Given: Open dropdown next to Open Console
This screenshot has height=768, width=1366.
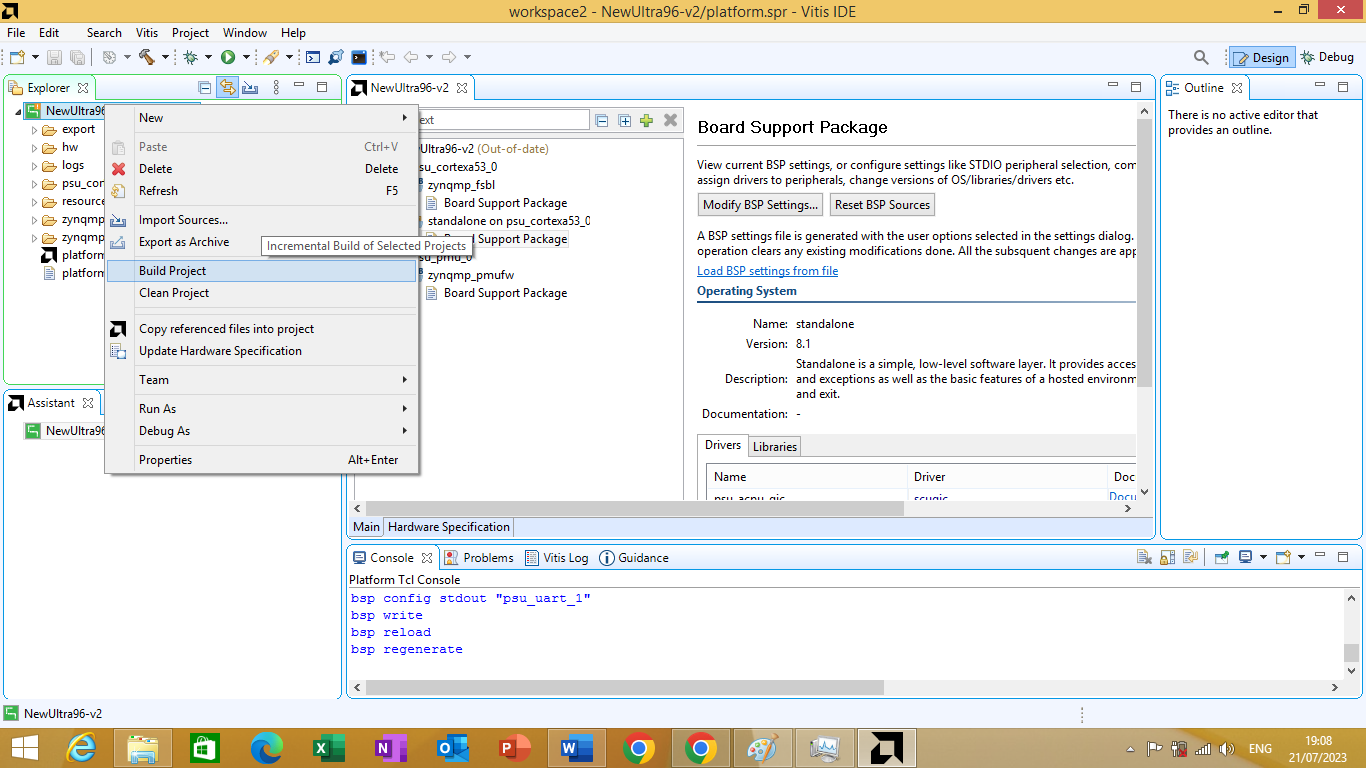Looking at the screenshot, I should [1301, 558].
